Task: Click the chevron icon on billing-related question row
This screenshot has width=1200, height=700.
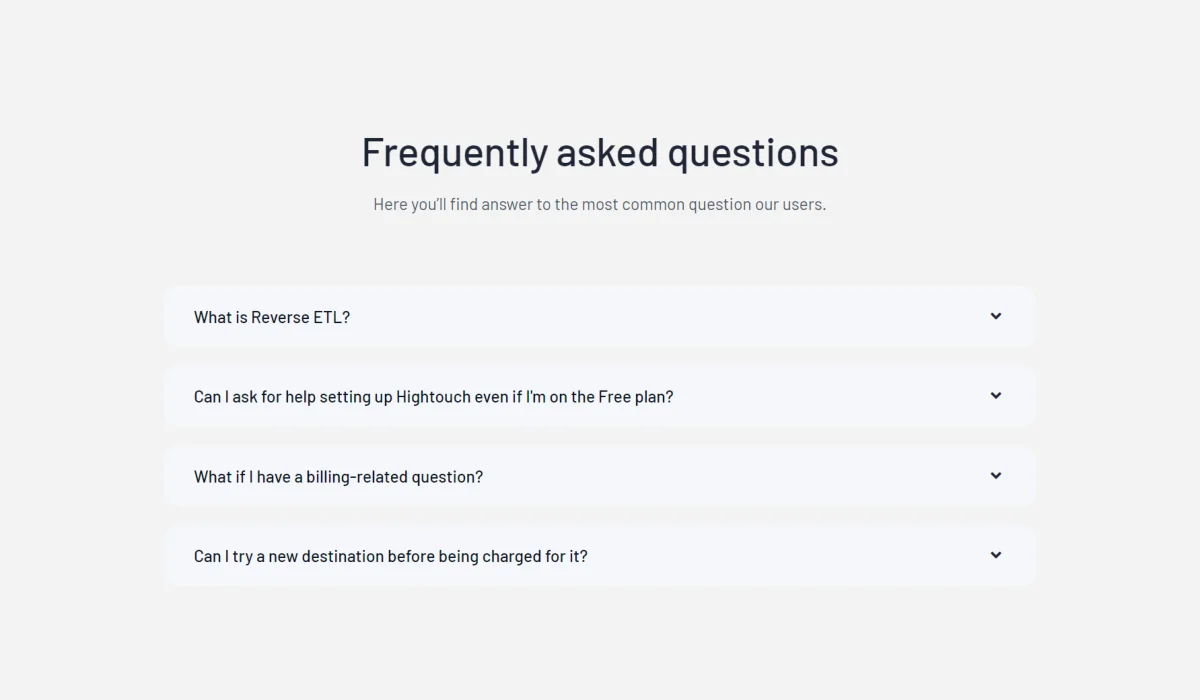Action: point(995,476)
